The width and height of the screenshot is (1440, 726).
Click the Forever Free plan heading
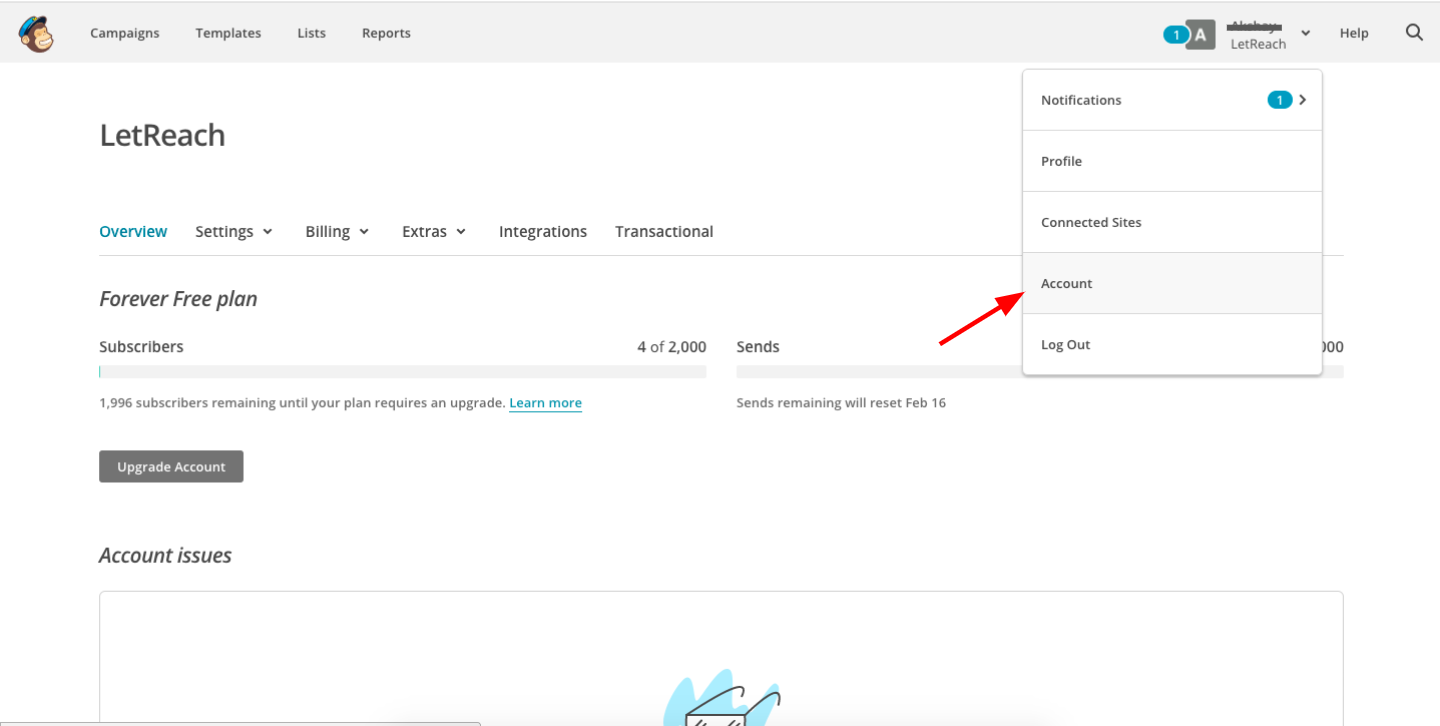pyautogui.click(x=178, y=299)
